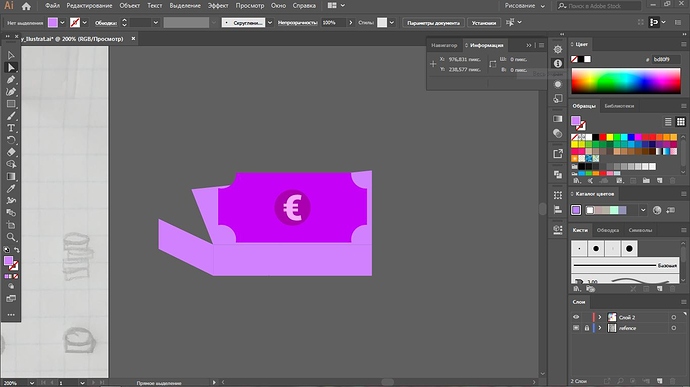Image resolution: width=690 pixels, height=387 pixels.
Task: Expand the Слой 2 layer
Action: point(599,317)
